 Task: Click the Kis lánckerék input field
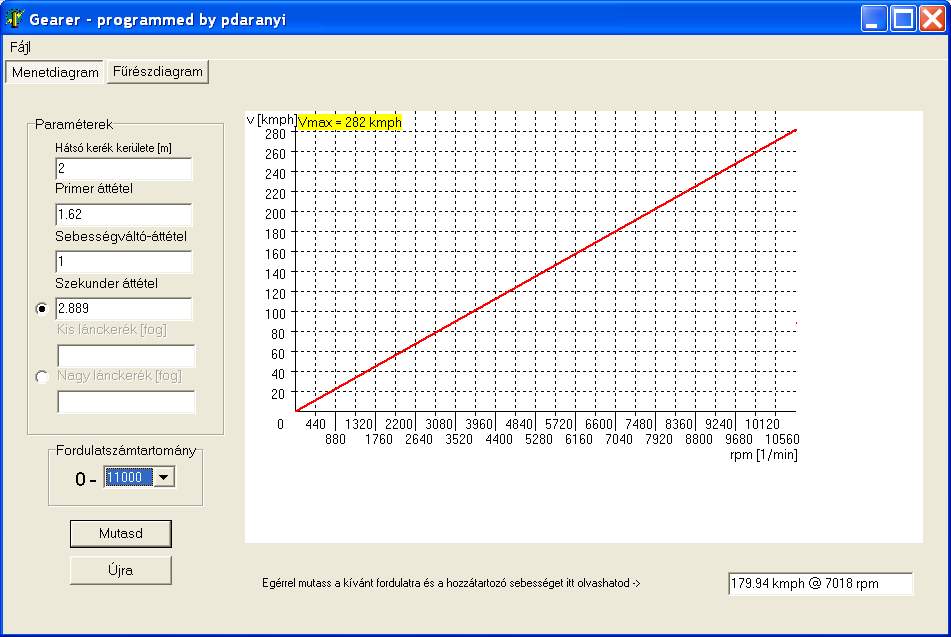pos(126,356)
